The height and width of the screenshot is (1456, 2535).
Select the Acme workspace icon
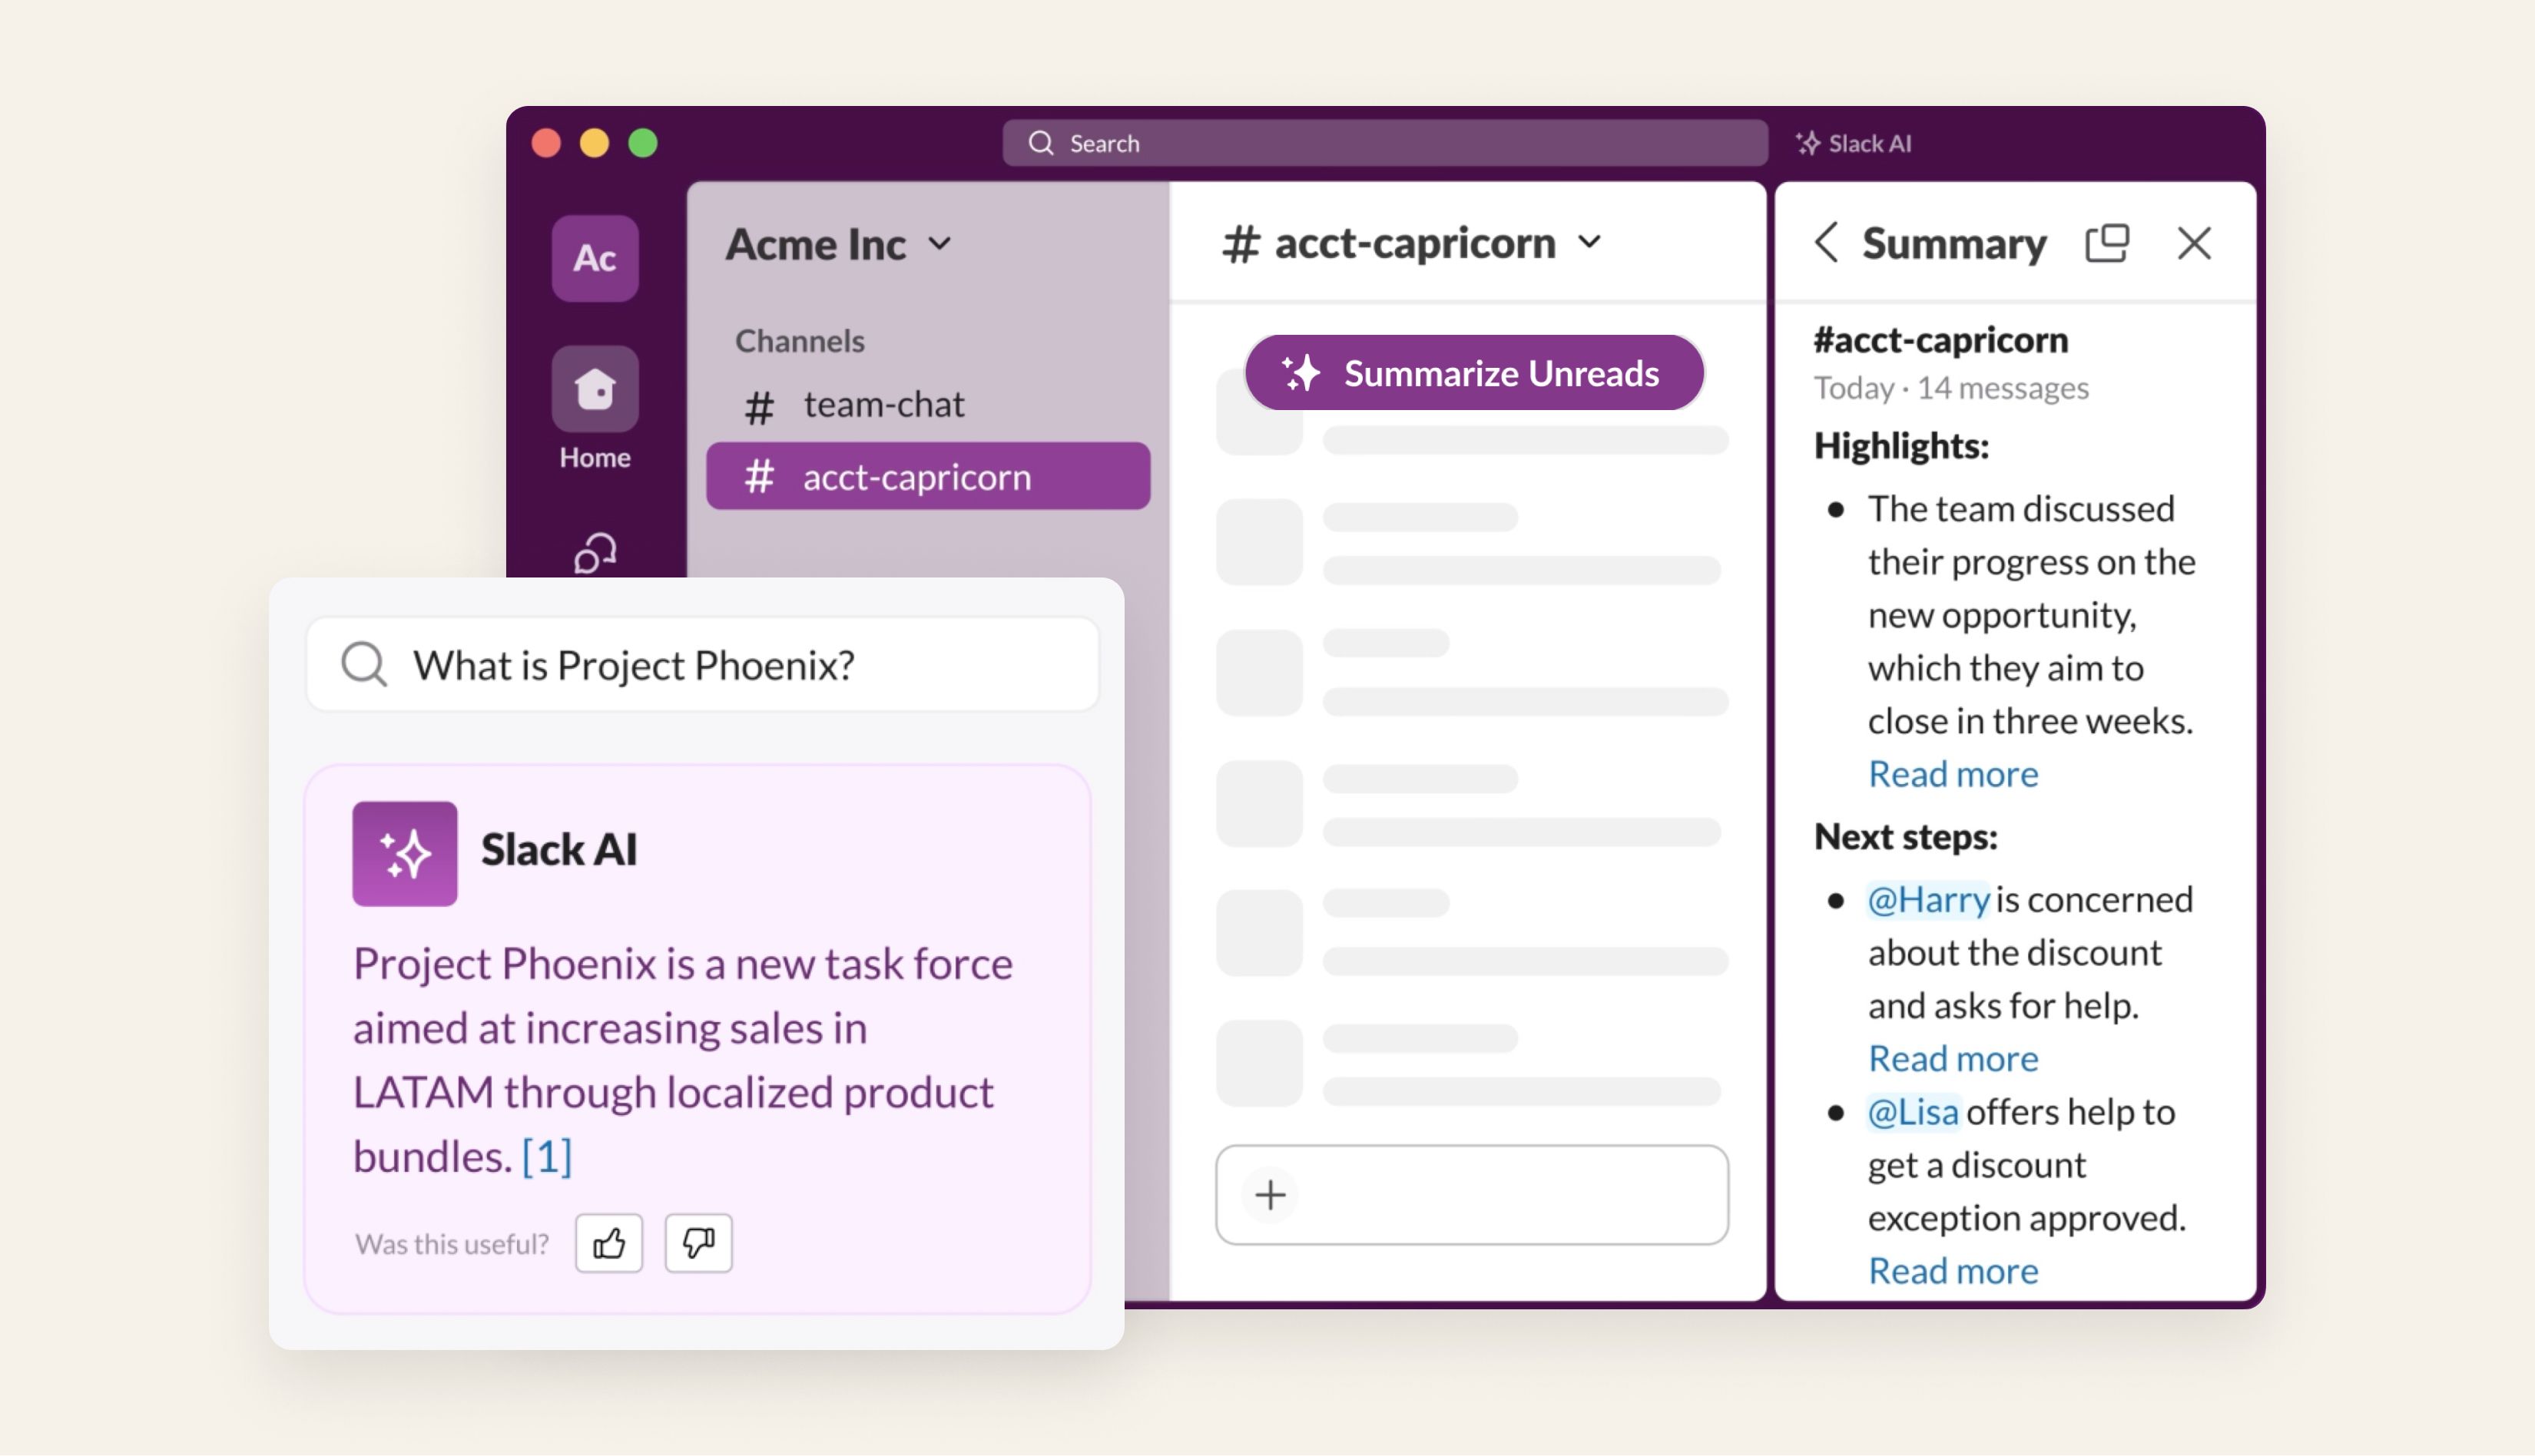click(x=594, y=258)
